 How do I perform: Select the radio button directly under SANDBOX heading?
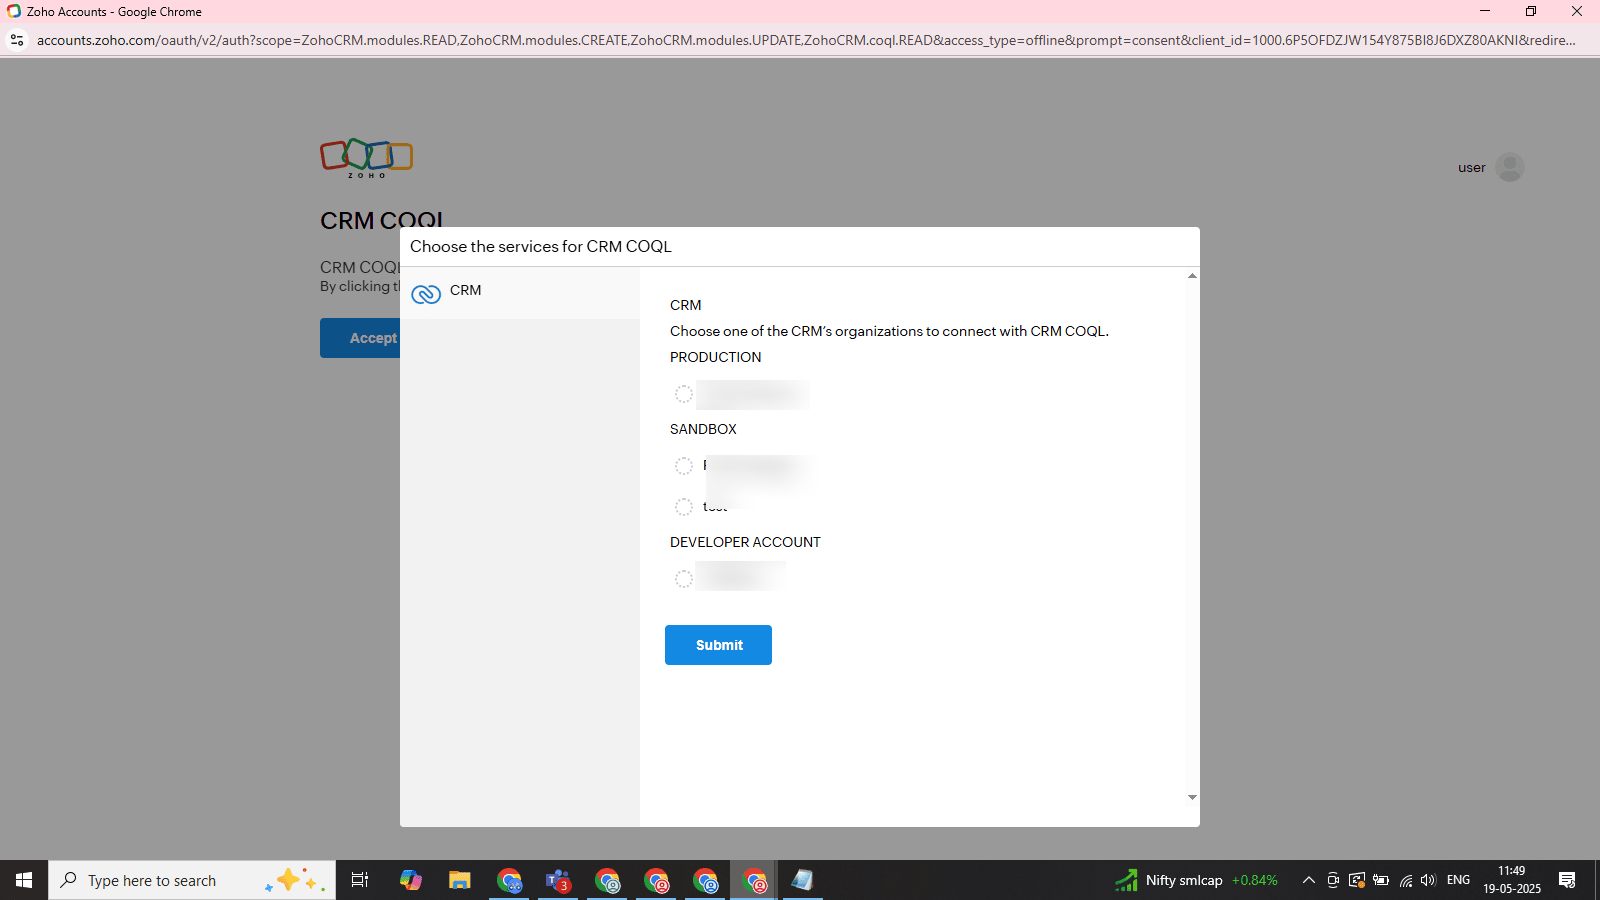pyautogui.click(x=684, y=466)
